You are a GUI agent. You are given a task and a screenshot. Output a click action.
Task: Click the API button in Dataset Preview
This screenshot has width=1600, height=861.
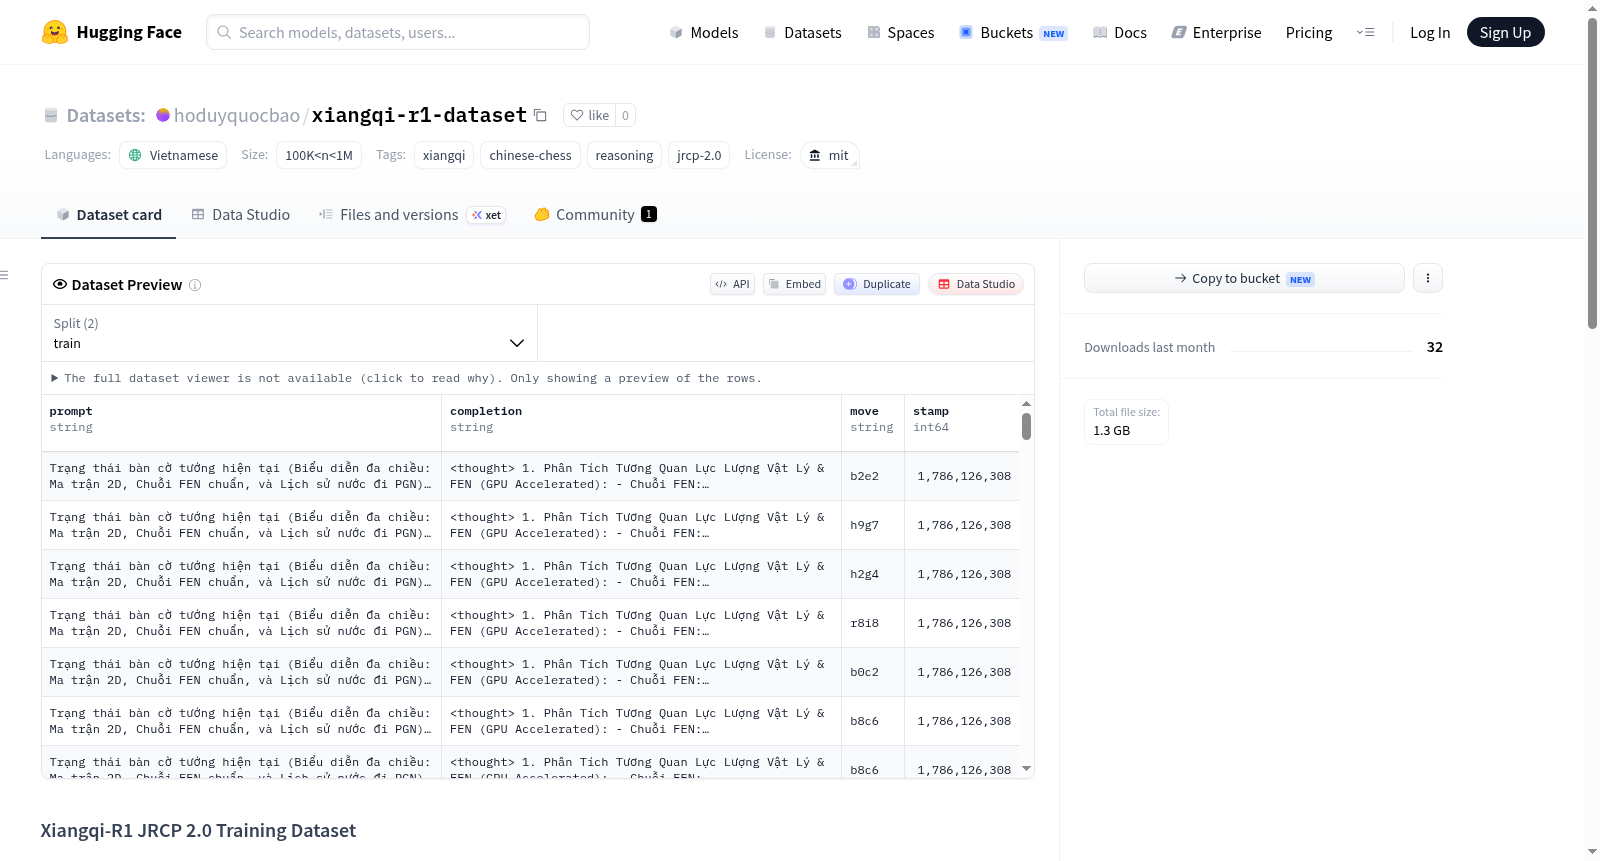pos(732,284)
